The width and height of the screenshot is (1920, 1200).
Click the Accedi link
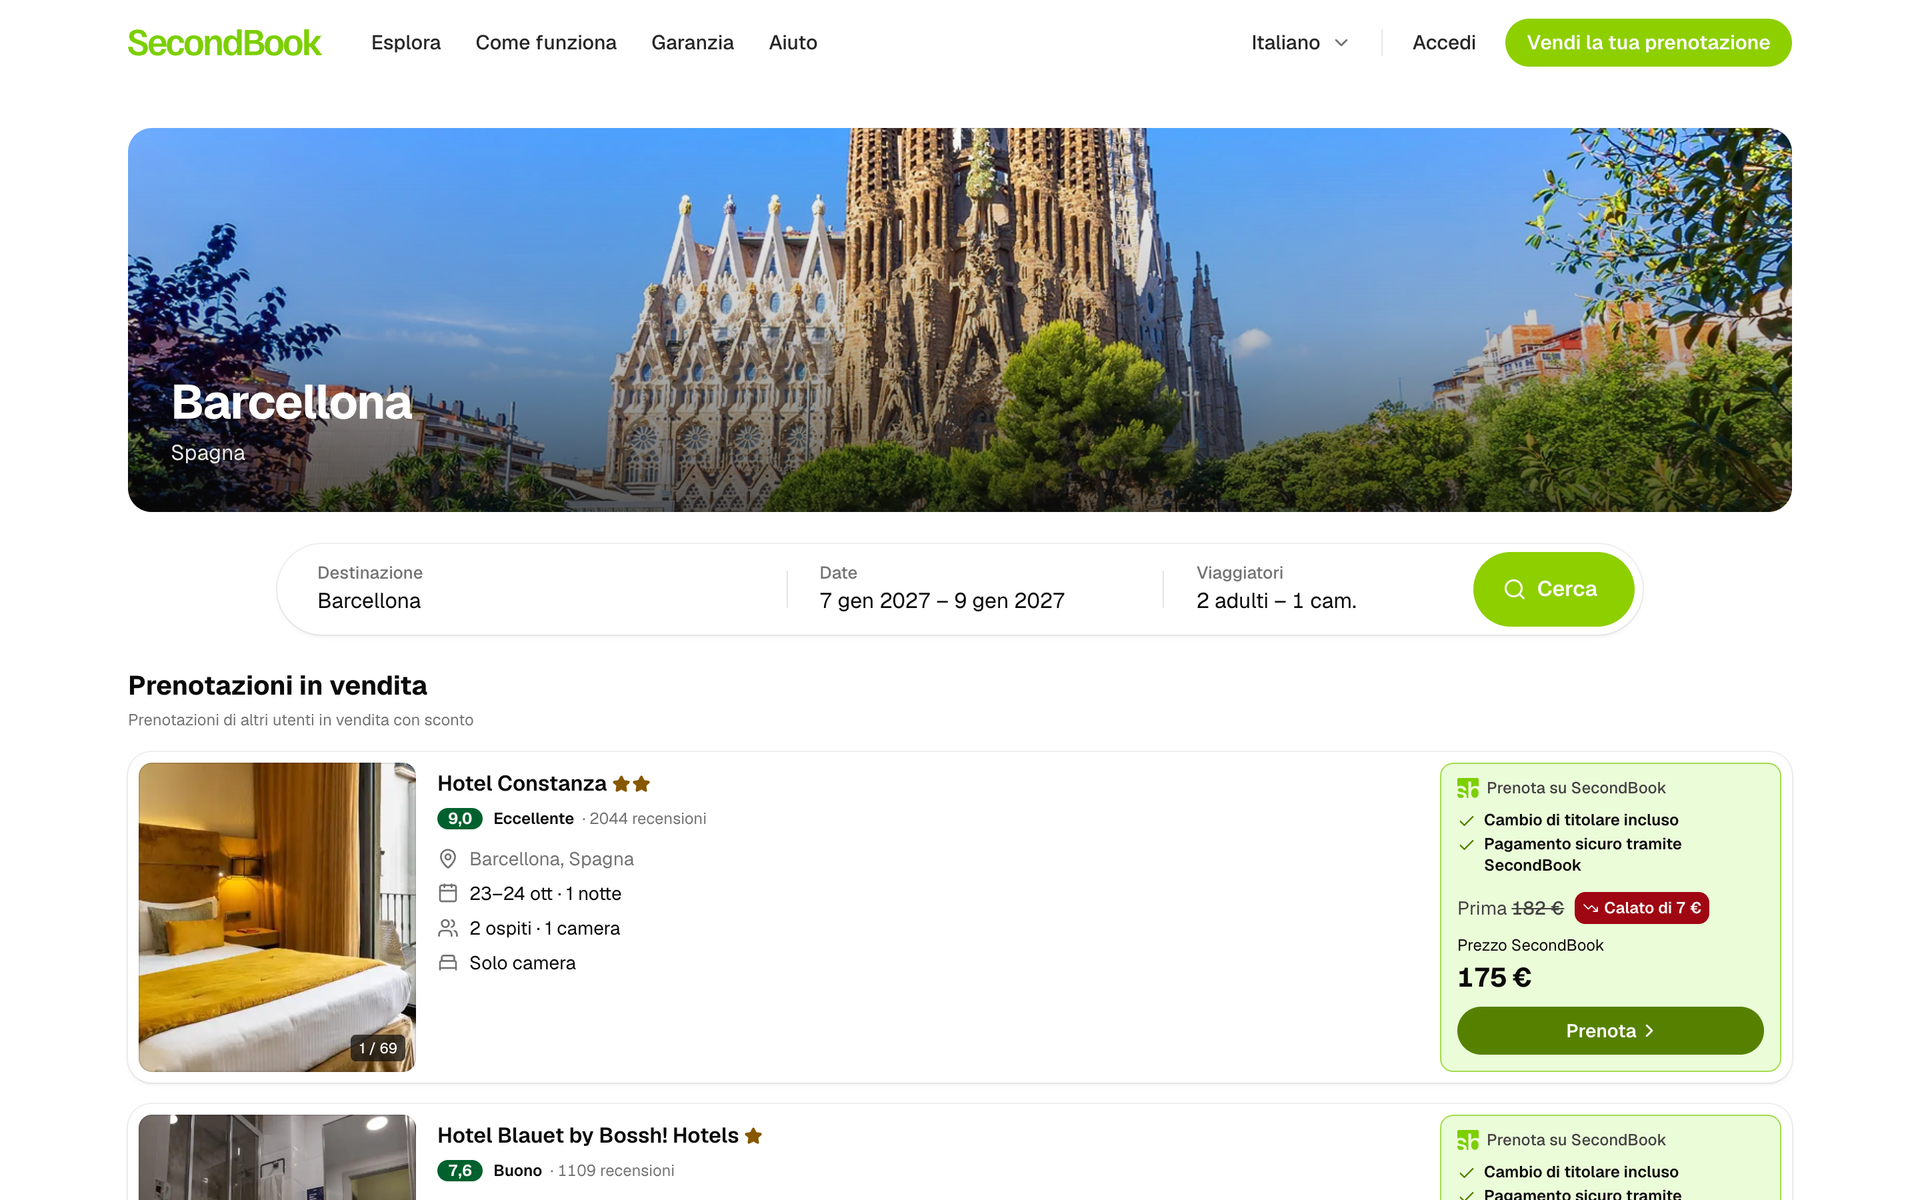pyautogui.click(x=1444, y=43)
